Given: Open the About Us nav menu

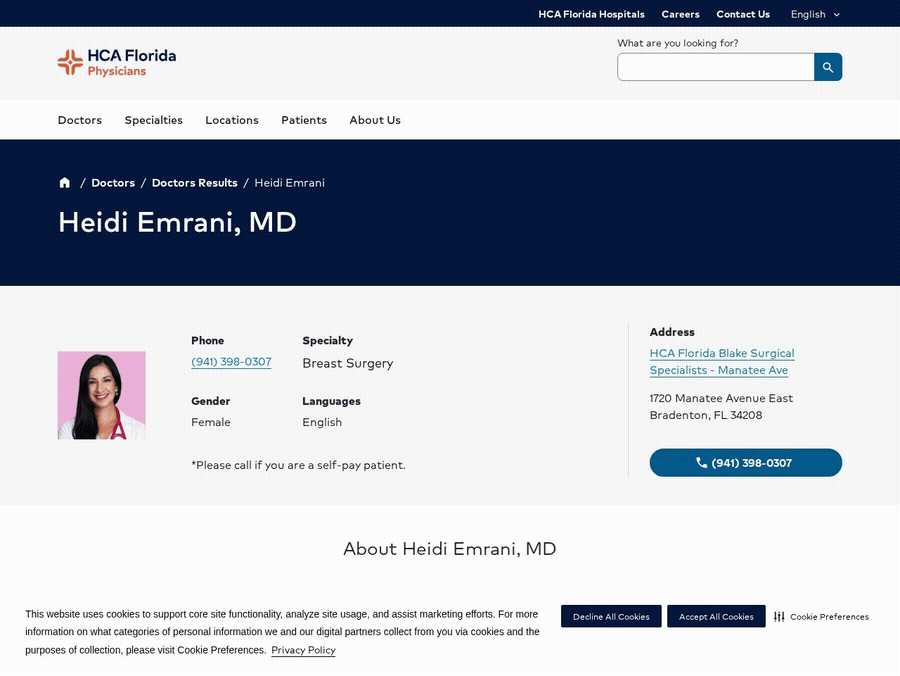Looking at the screenshot, I should [375, 120].
